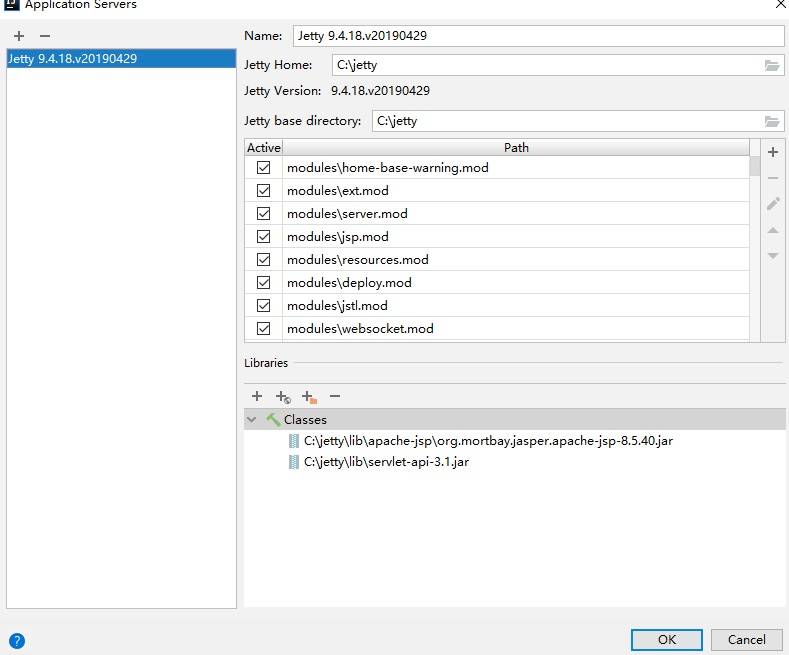Click into the Name input field
The height and width of the screenshot is (655, 789).
coord(538,35)
